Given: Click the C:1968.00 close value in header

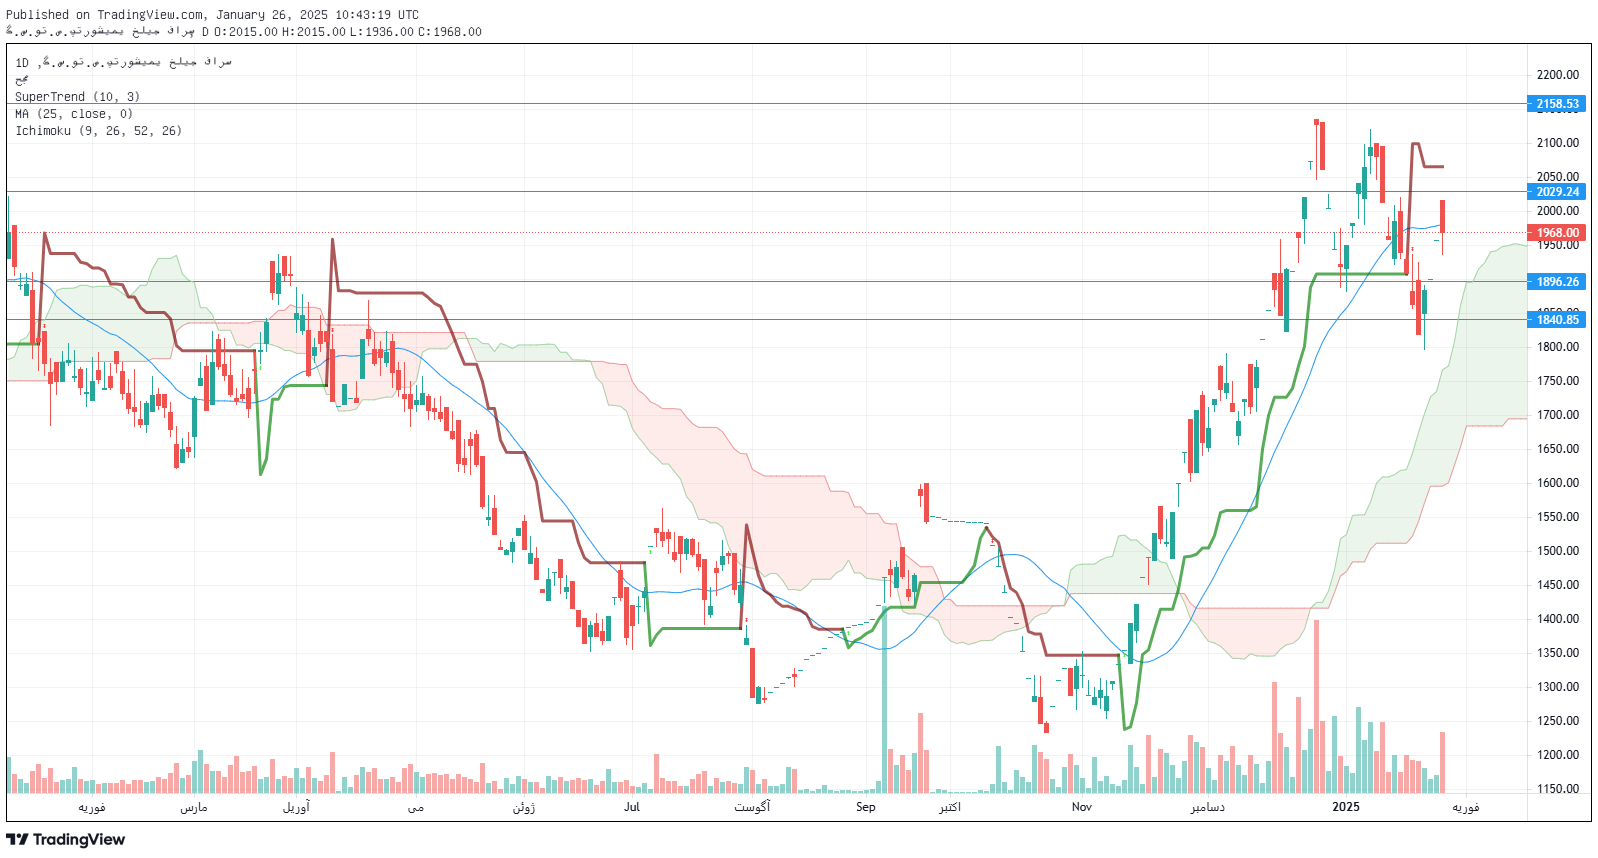Looking at the screenshot, I should [450, 32].
